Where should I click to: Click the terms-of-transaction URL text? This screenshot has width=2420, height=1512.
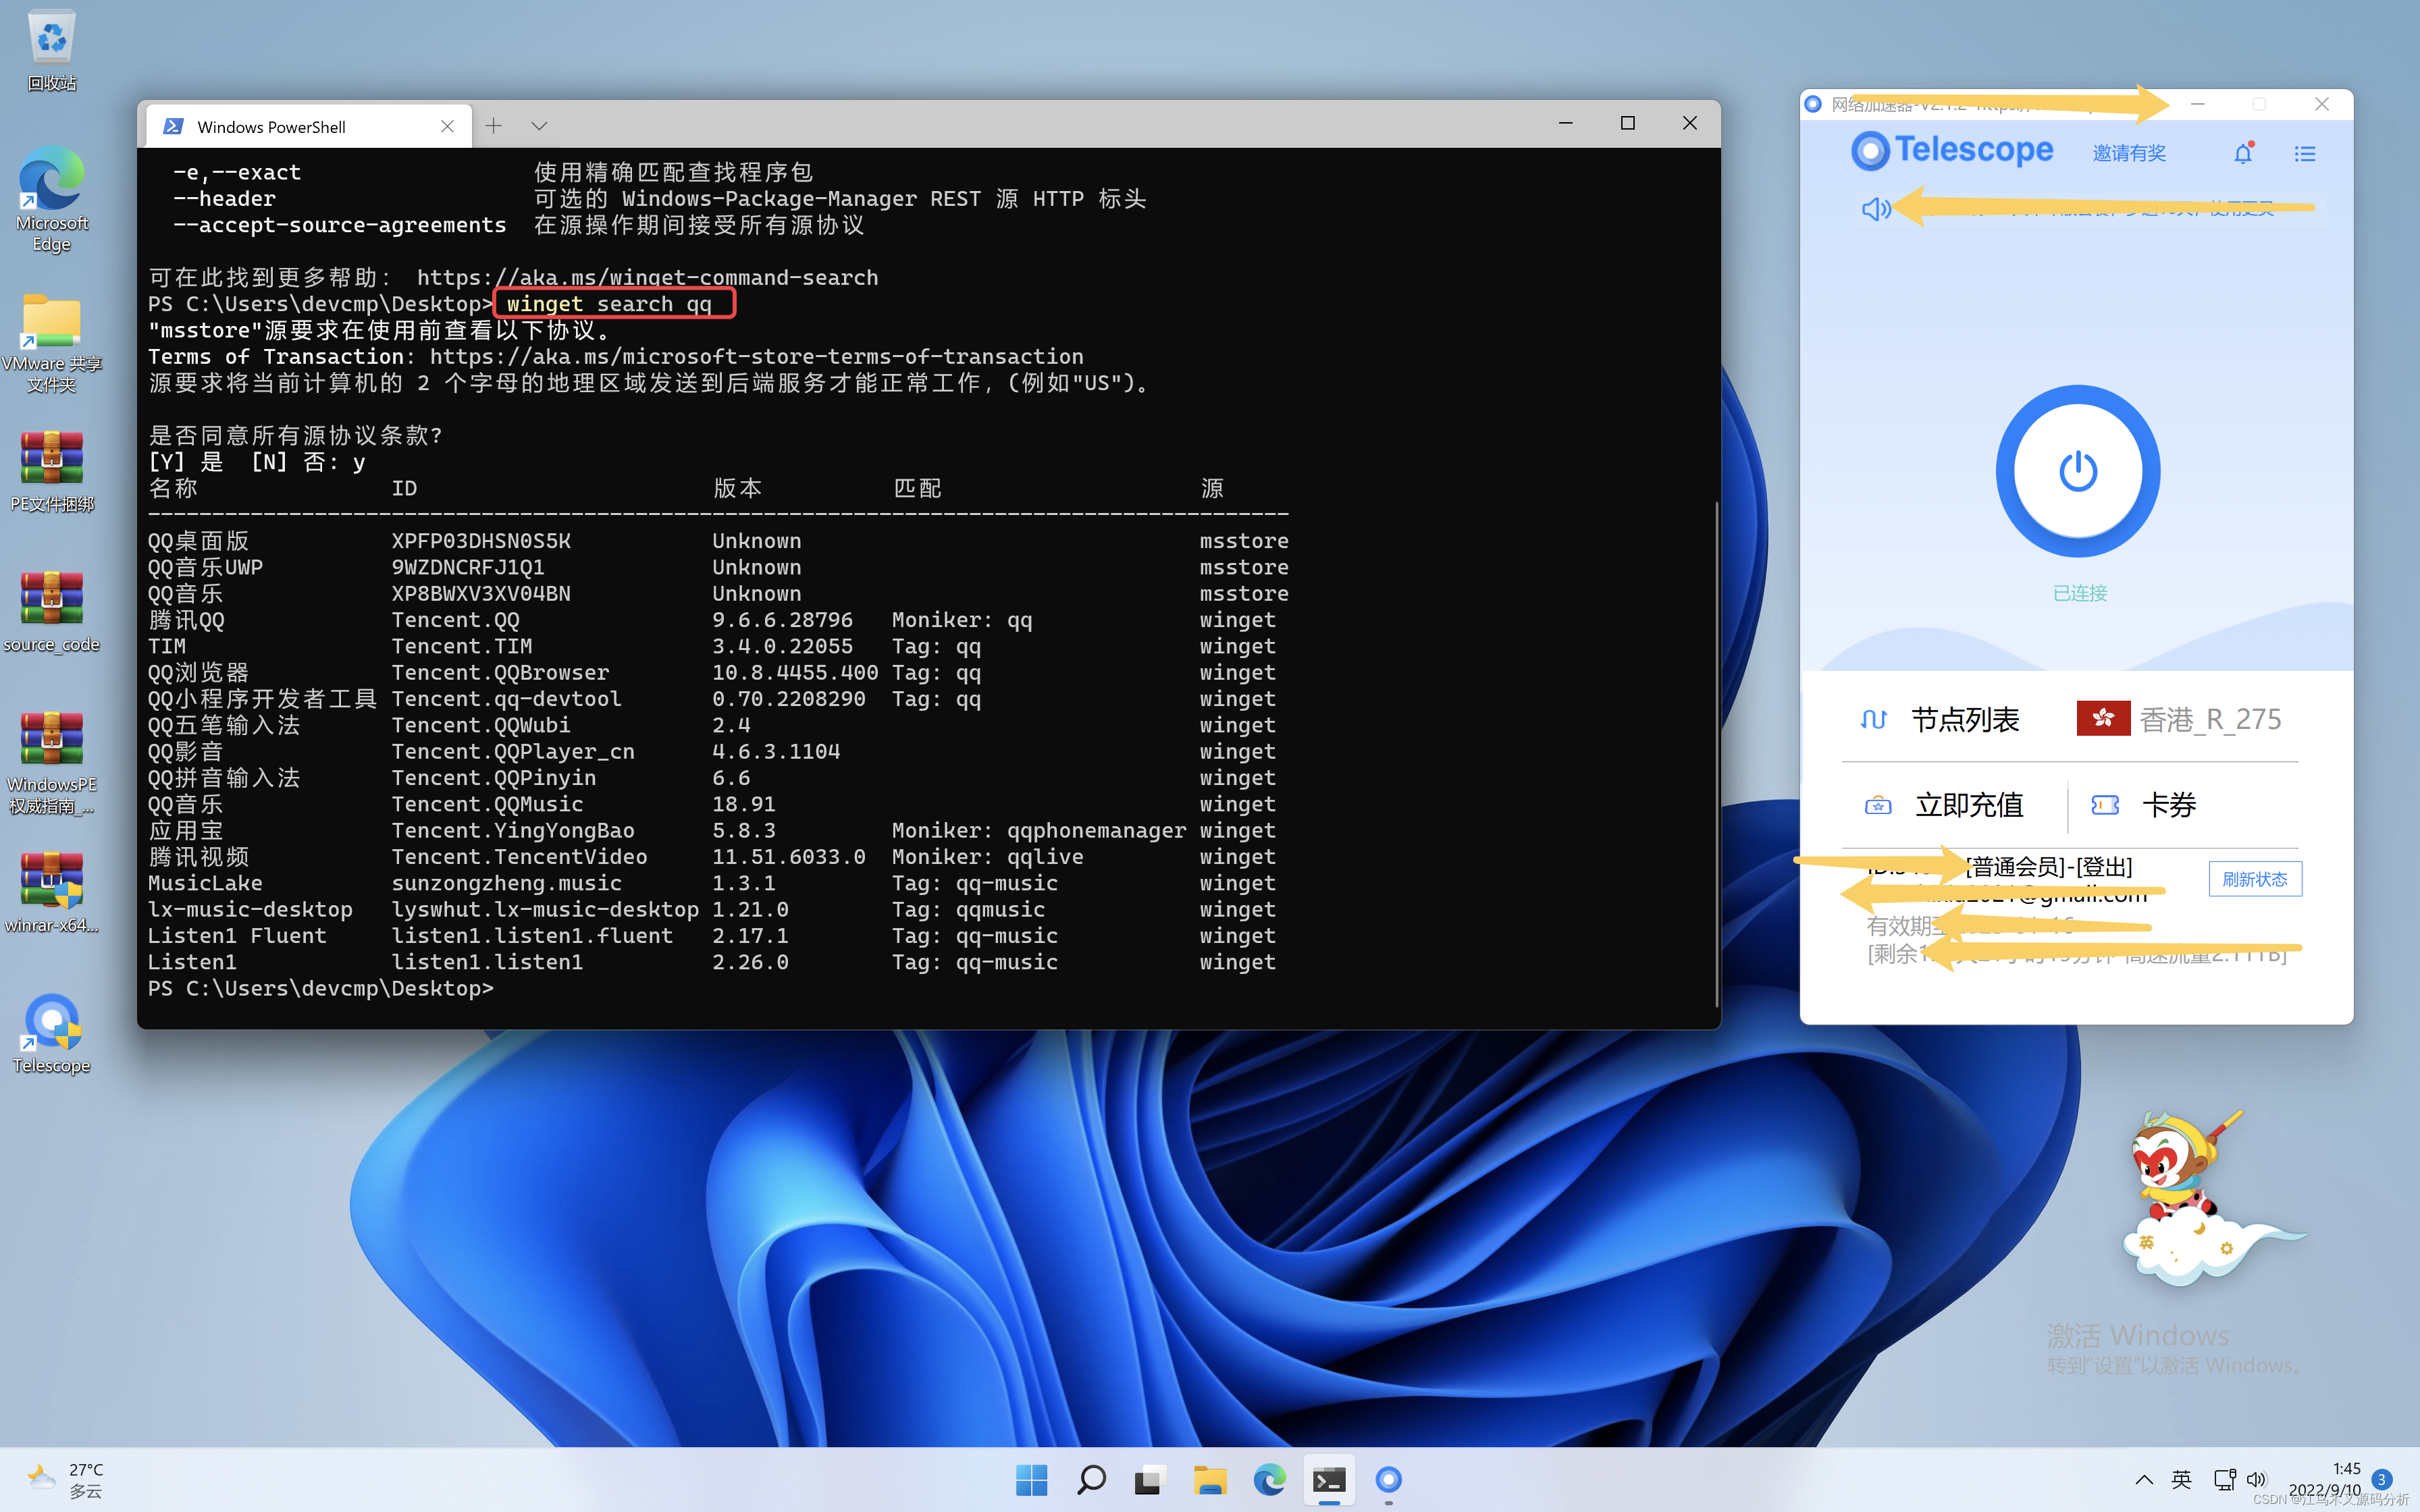(x=756, y=357)
